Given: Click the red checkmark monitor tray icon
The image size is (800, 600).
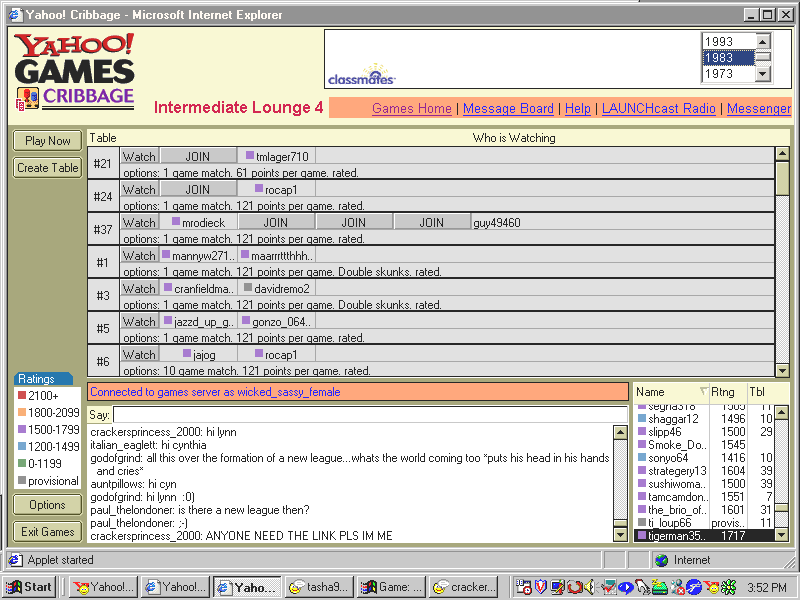Looking at the screenshot, I should pos(608,587).
